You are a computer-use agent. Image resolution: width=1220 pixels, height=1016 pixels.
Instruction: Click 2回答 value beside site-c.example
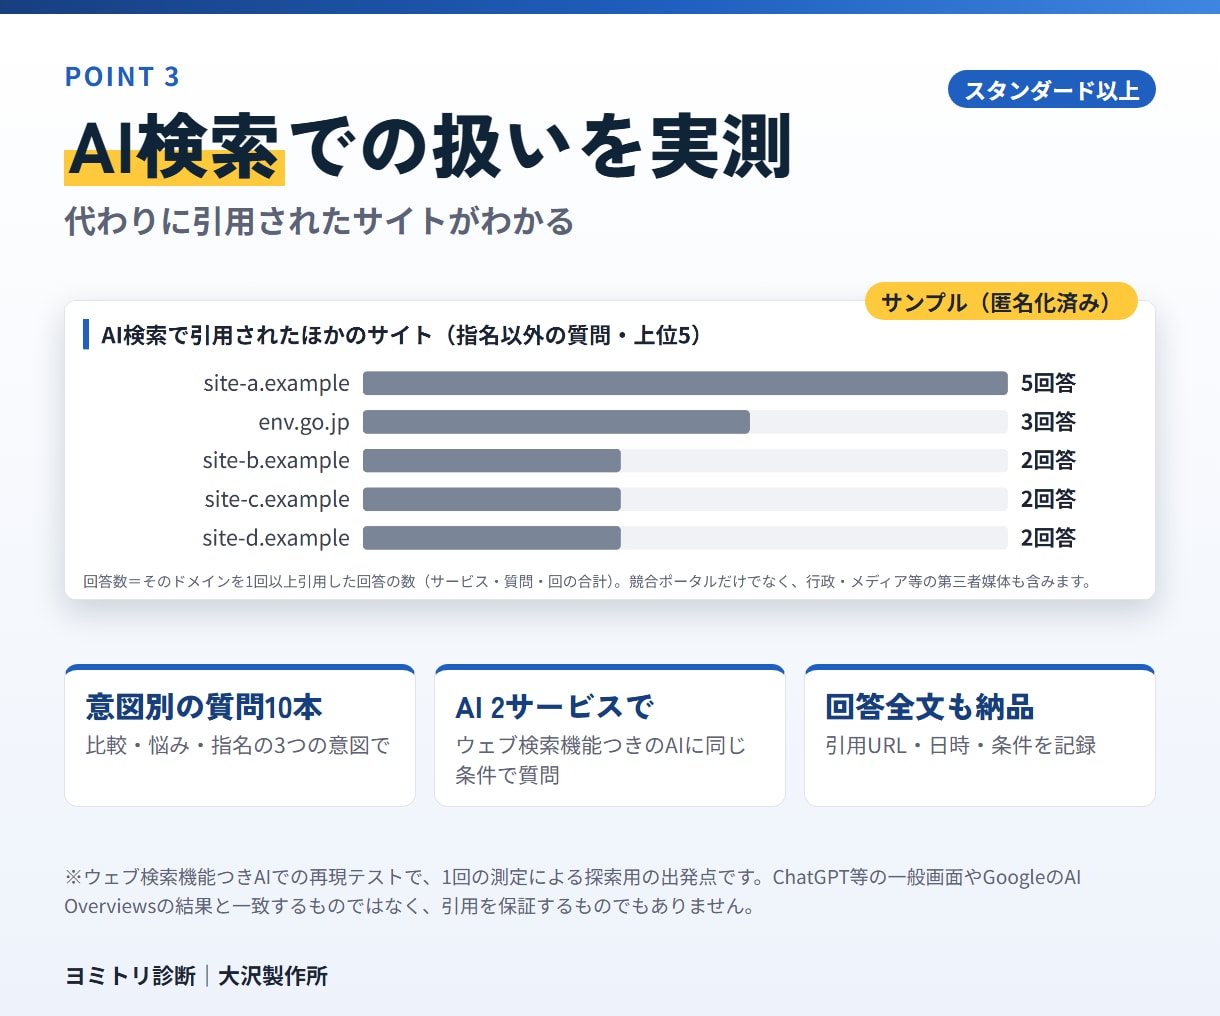click(x=1048, y=499)
